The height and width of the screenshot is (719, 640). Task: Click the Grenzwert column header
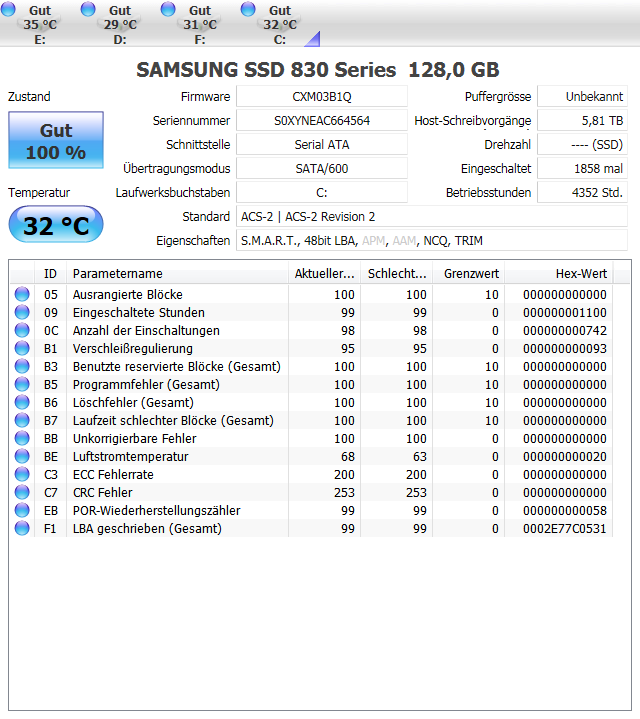click(469, 274)
